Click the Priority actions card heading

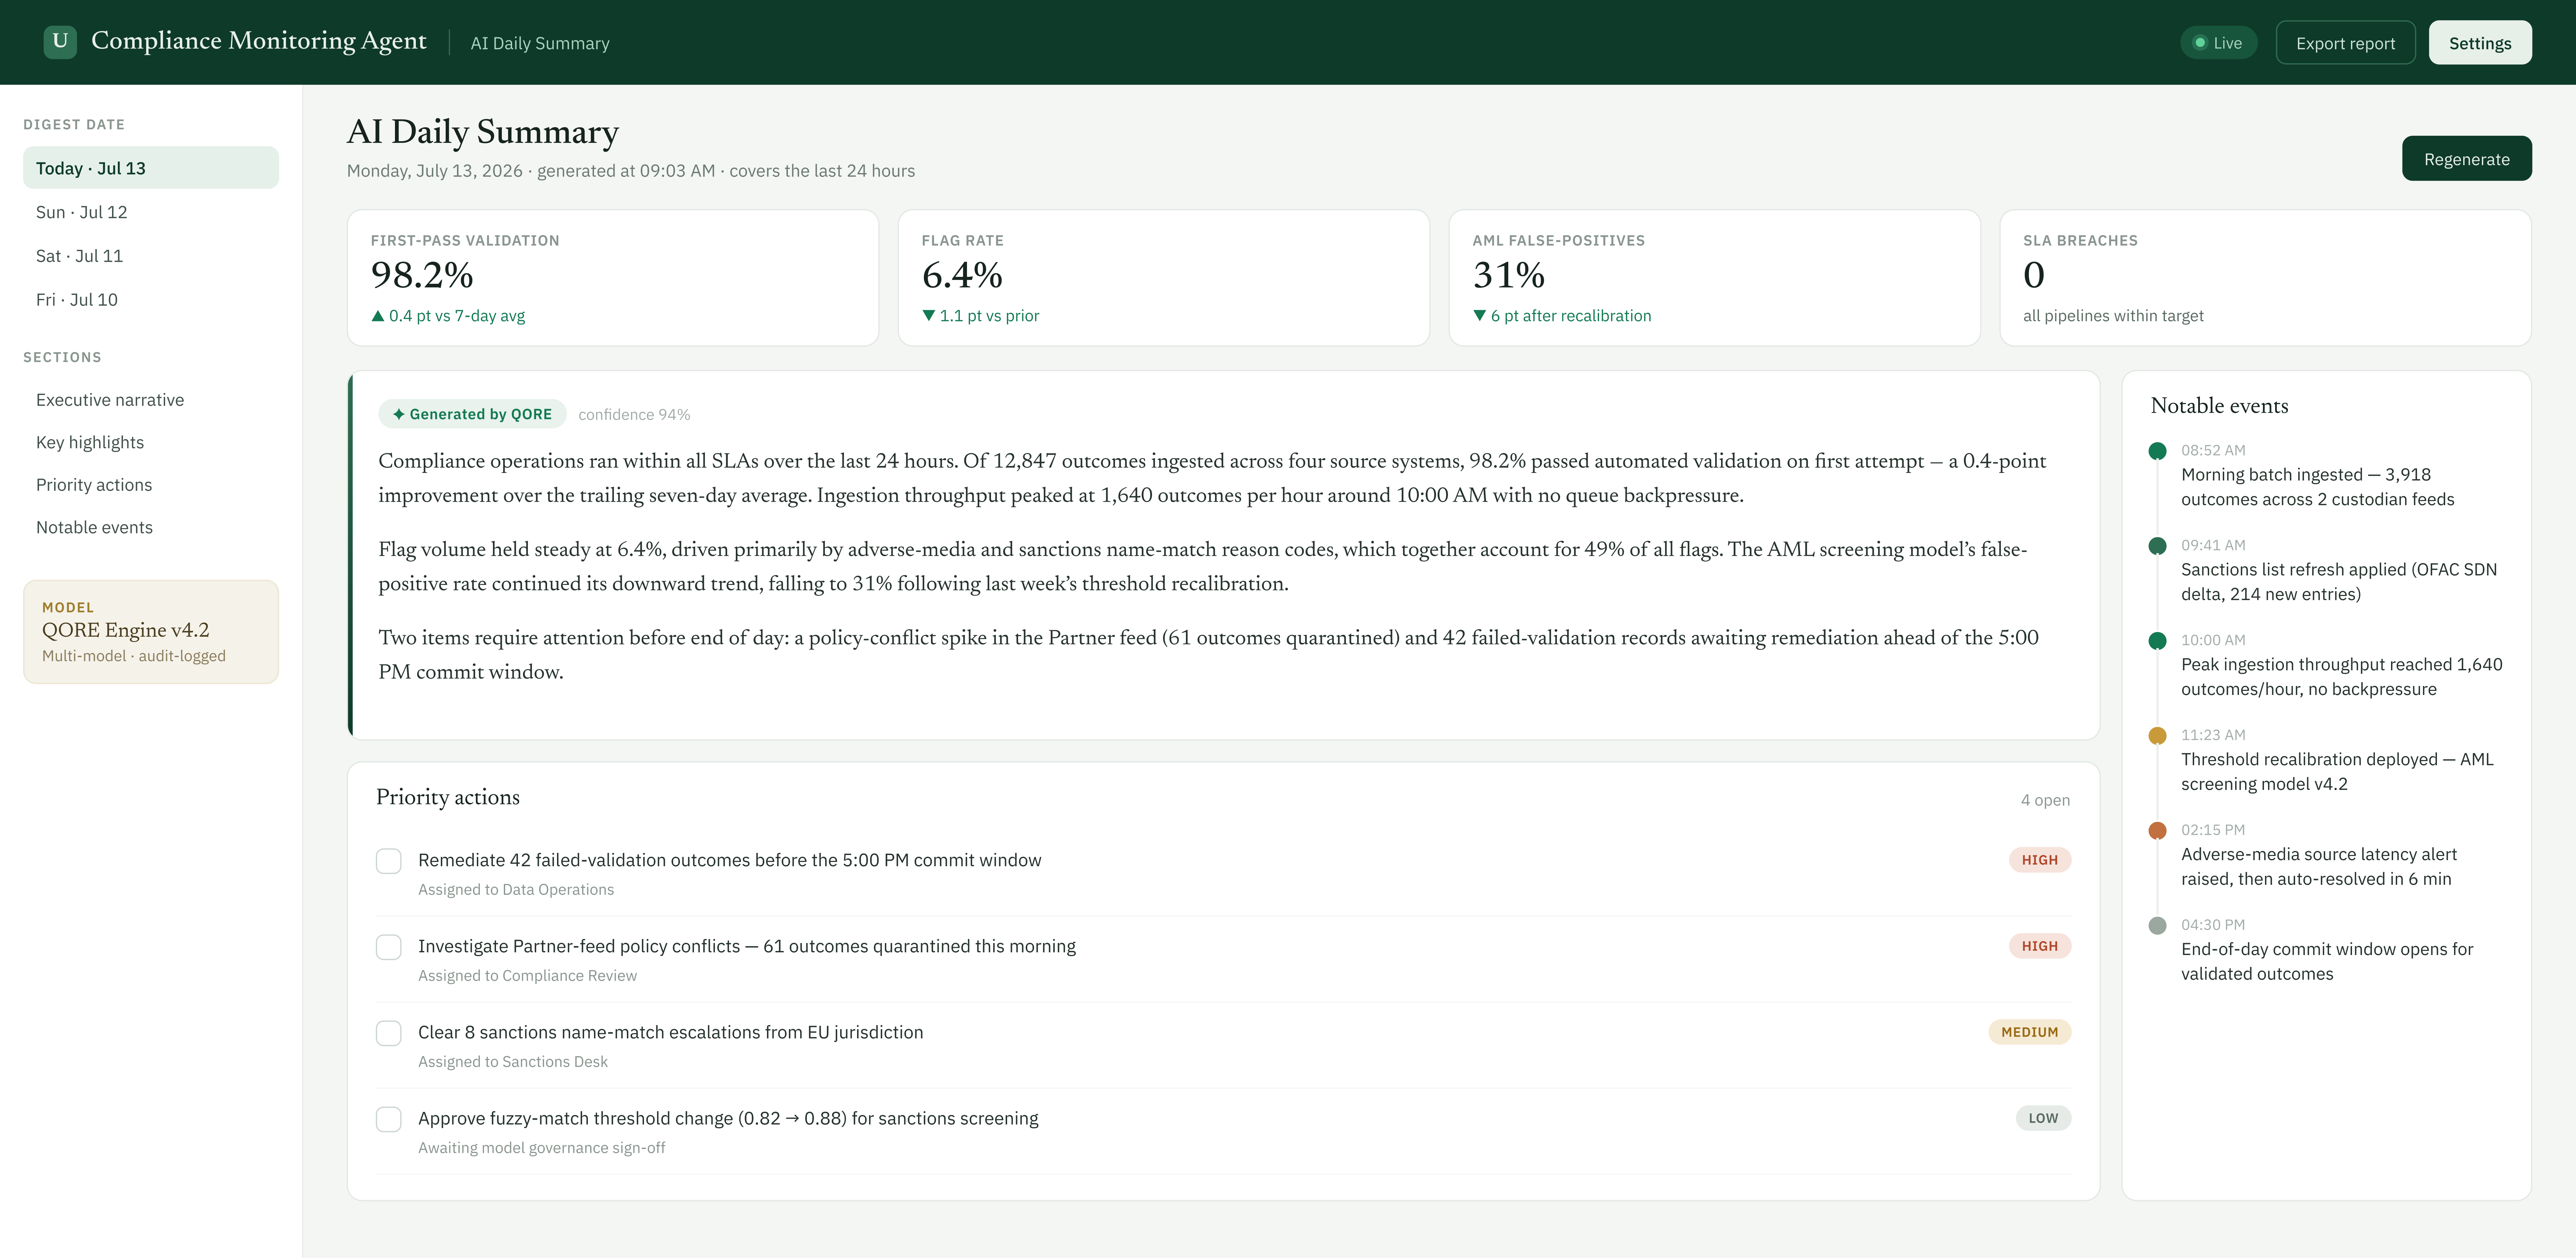tap(448, 797)
